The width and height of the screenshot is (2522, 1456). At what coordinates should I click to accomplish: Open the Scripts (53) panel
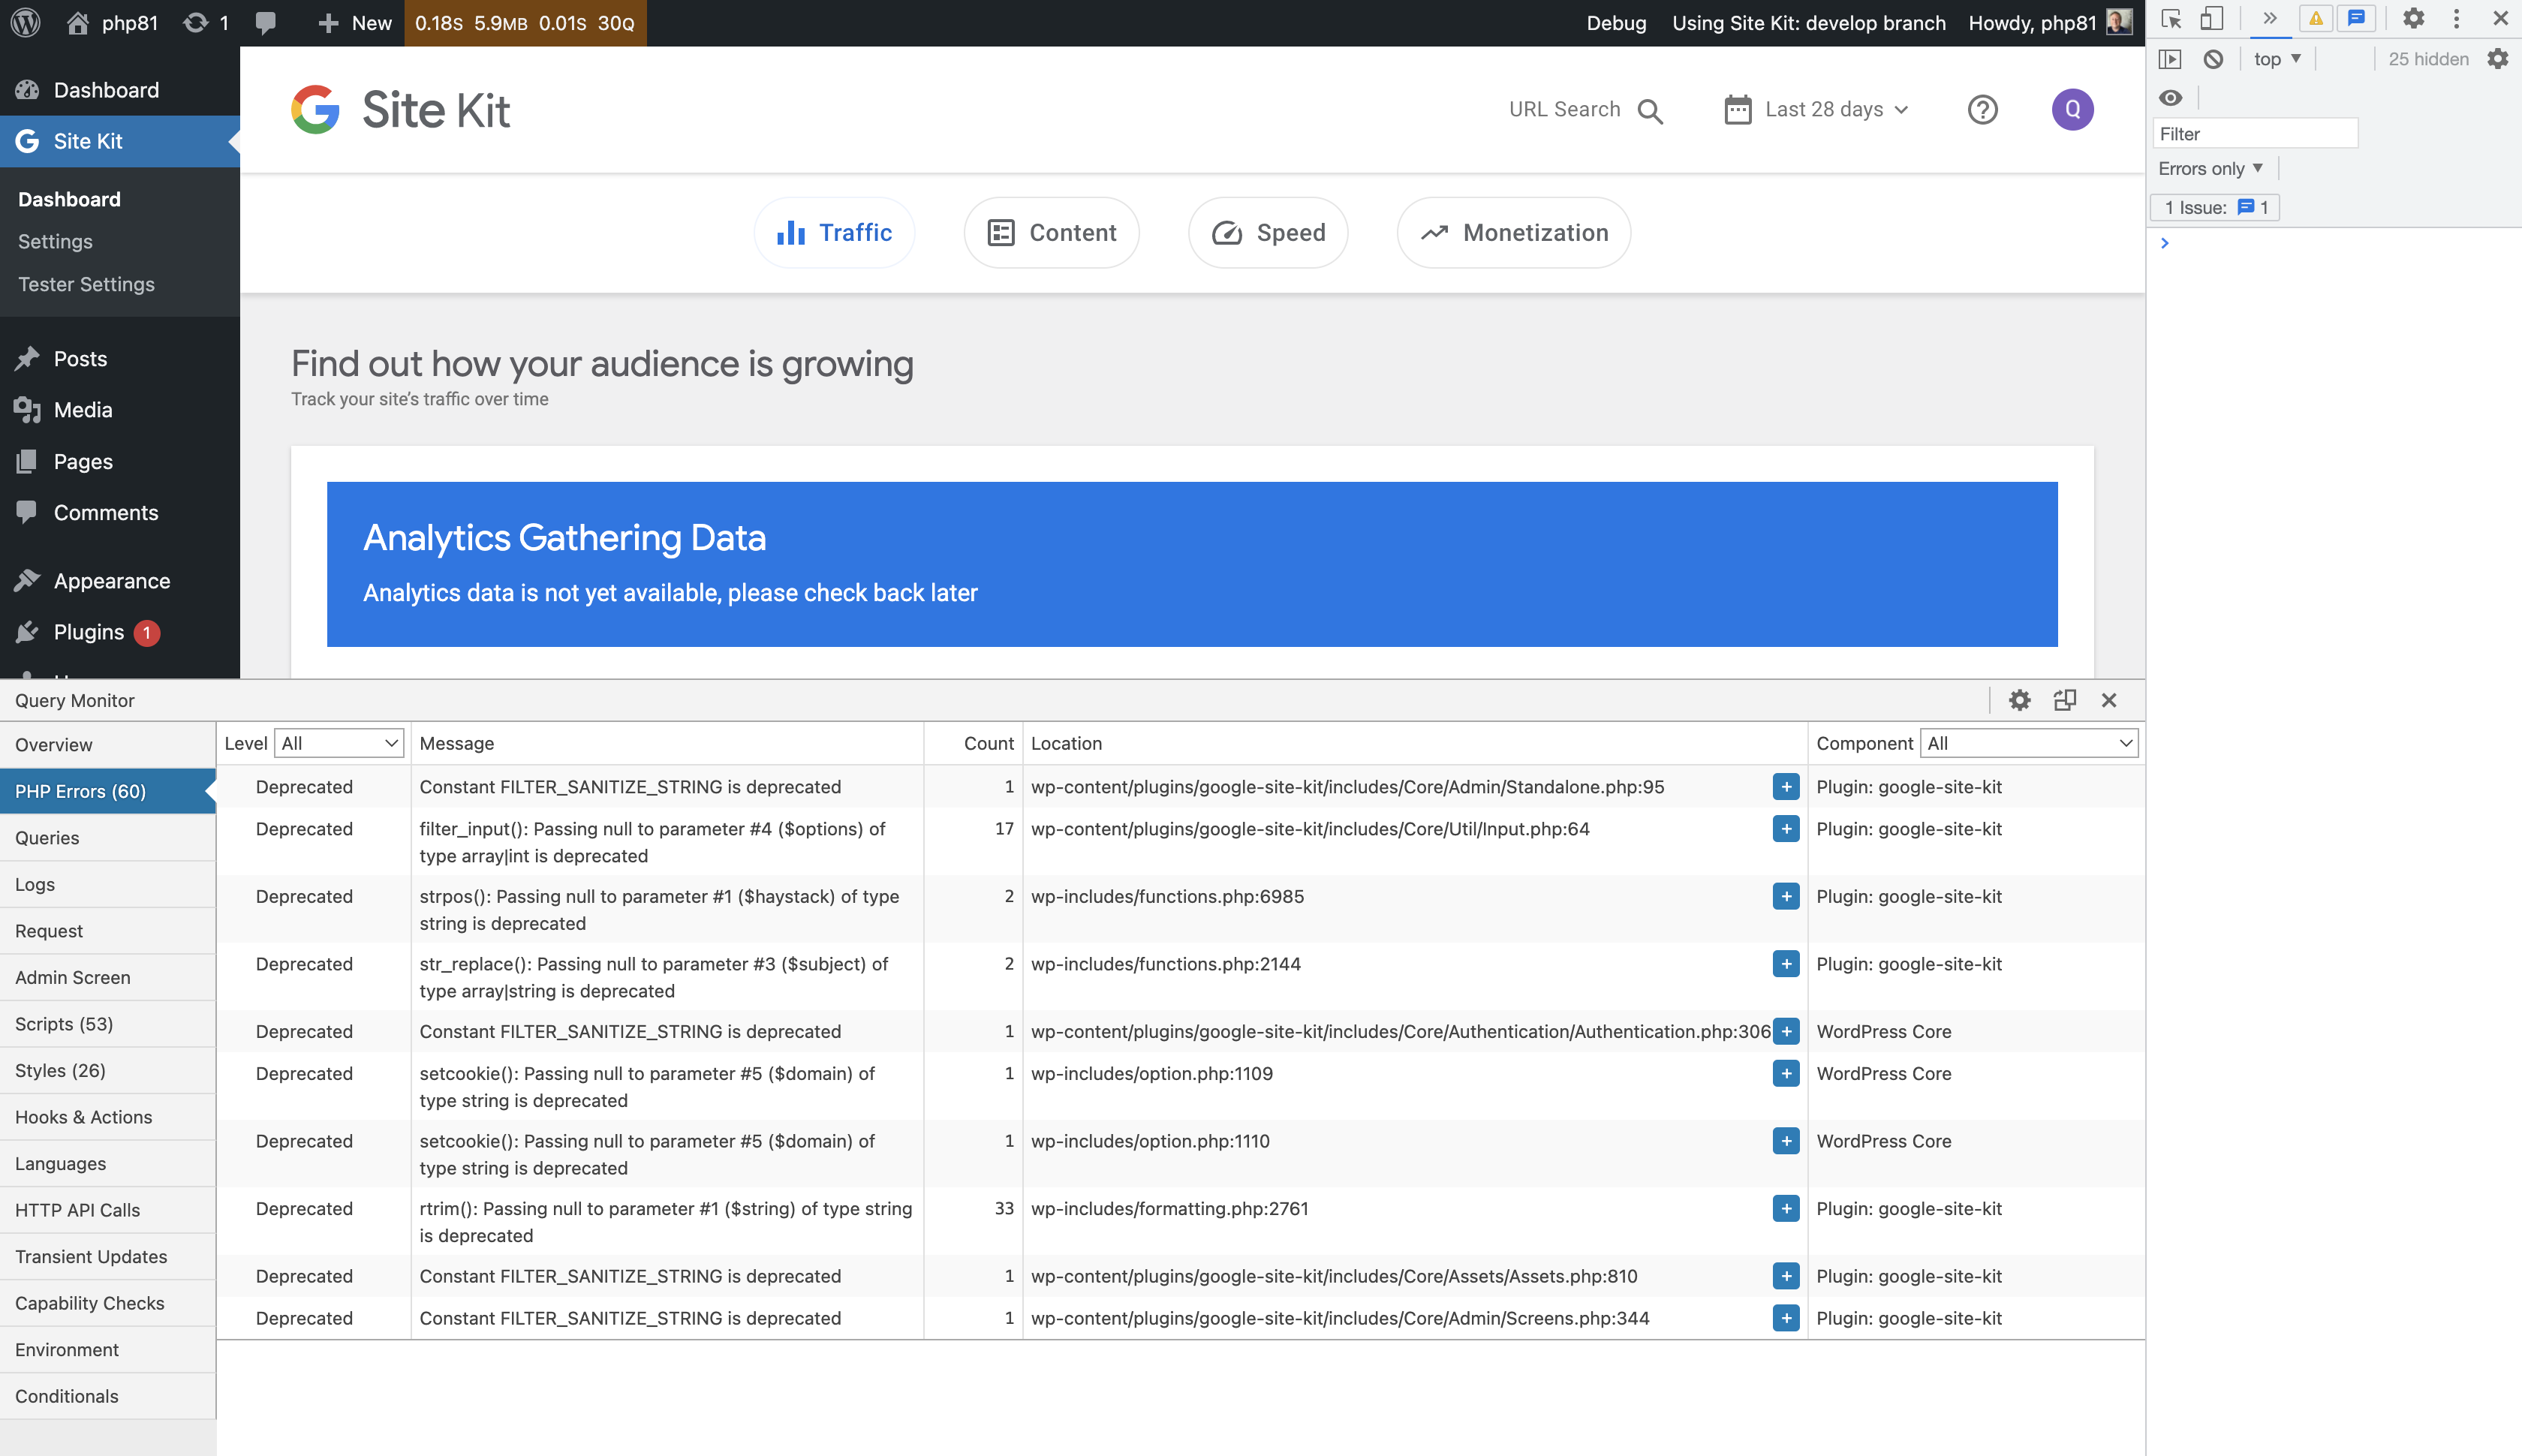[x=108, y=1023]
